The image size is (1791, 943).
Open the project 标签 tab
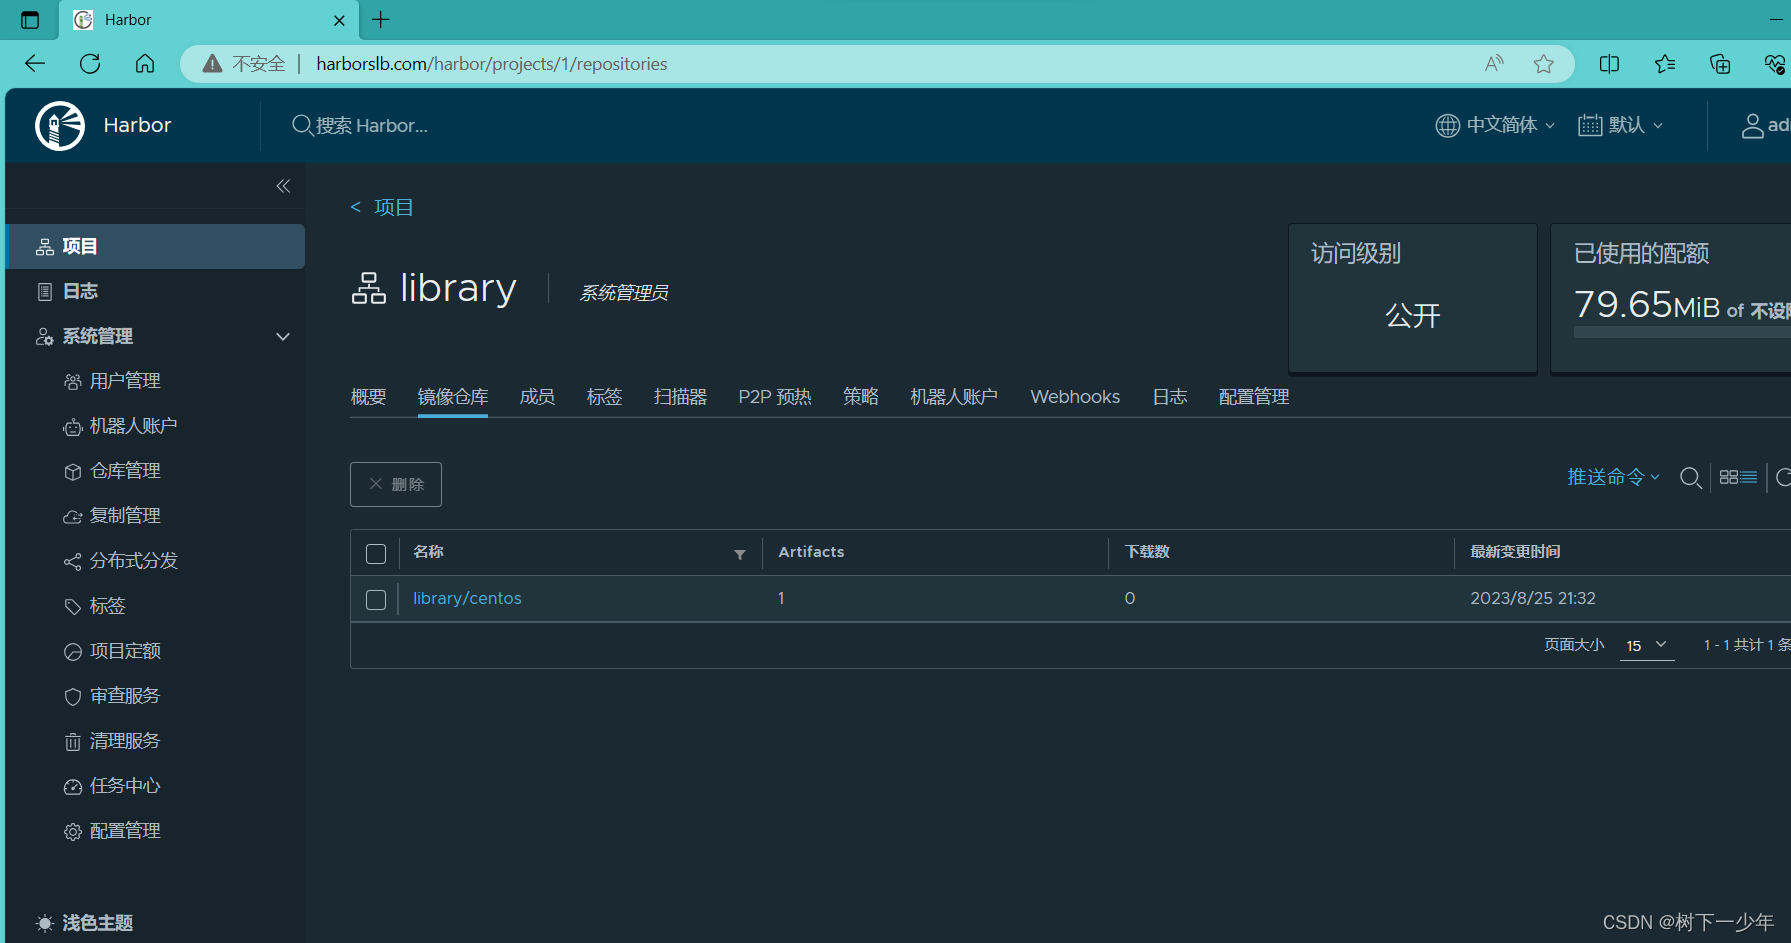point(604,397)
